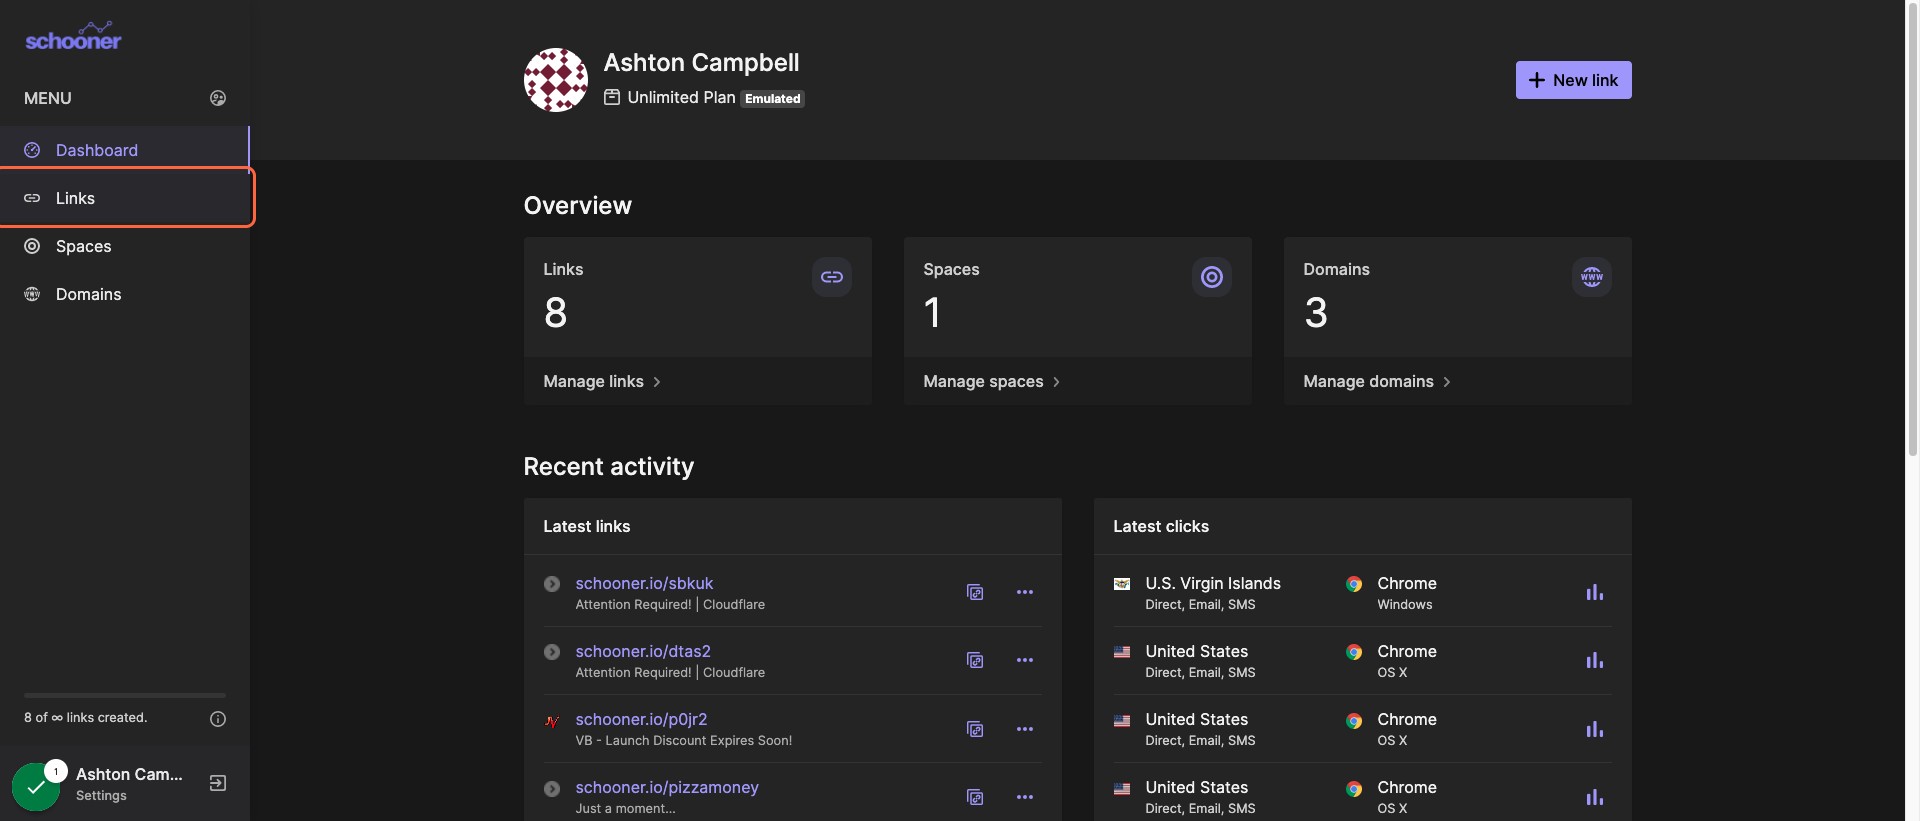Click the WWW globe icon on Domains card
The height and width of the screenshot is (821, 1920).
[1592, 277]
